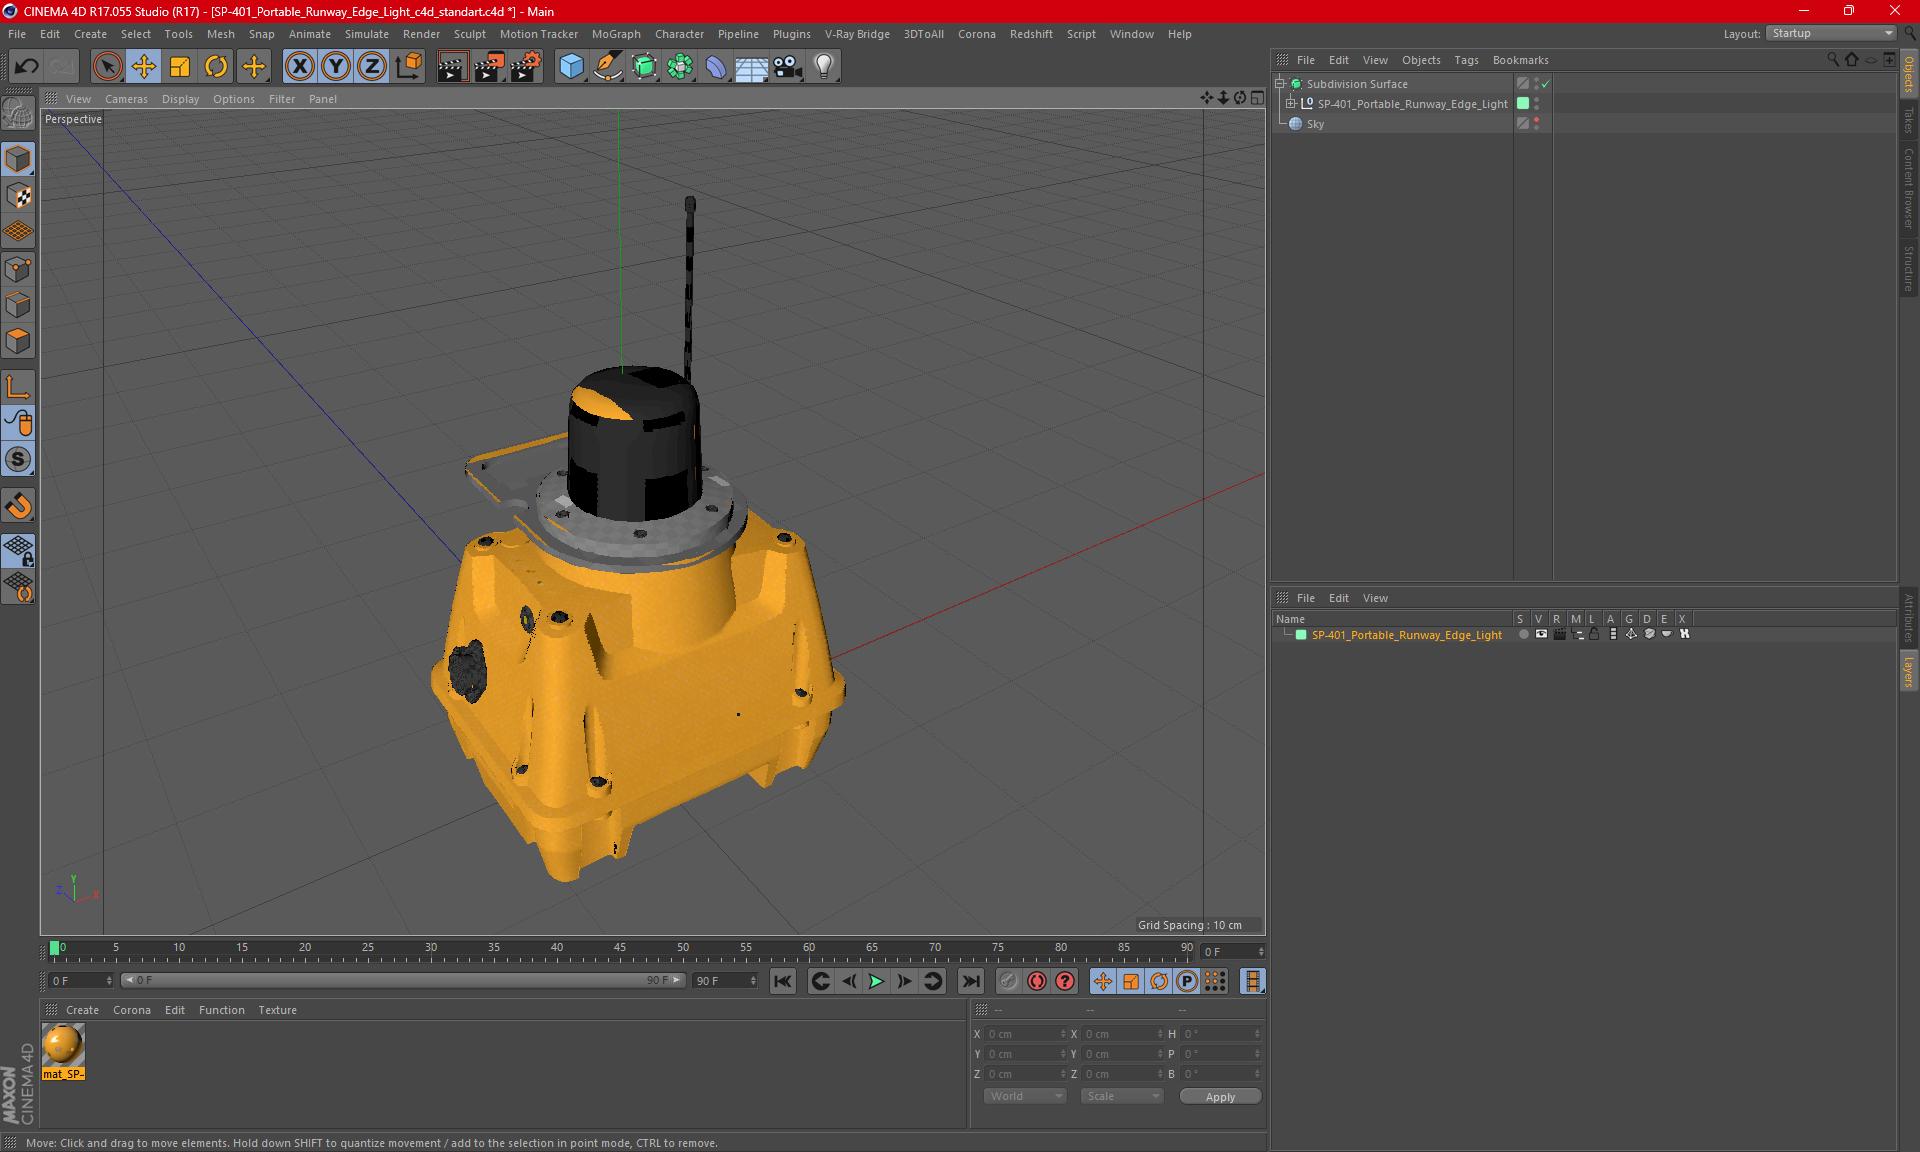Go to end of animation

970,982
